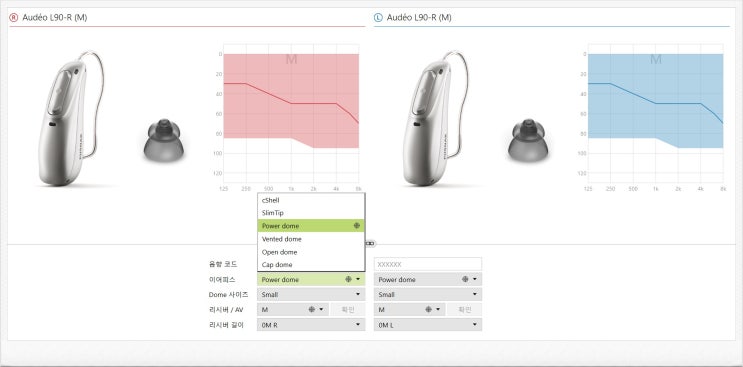Click recommended icon in left receiver field
Image resolution: width=743 pixels, height=367 pixels.
click(429, 310)
